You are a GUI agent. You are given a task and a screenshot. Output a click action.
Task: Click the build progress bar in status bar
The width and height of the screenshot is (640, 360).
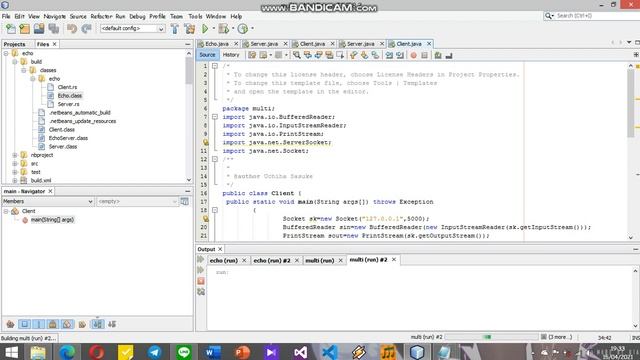click(491, 337)
